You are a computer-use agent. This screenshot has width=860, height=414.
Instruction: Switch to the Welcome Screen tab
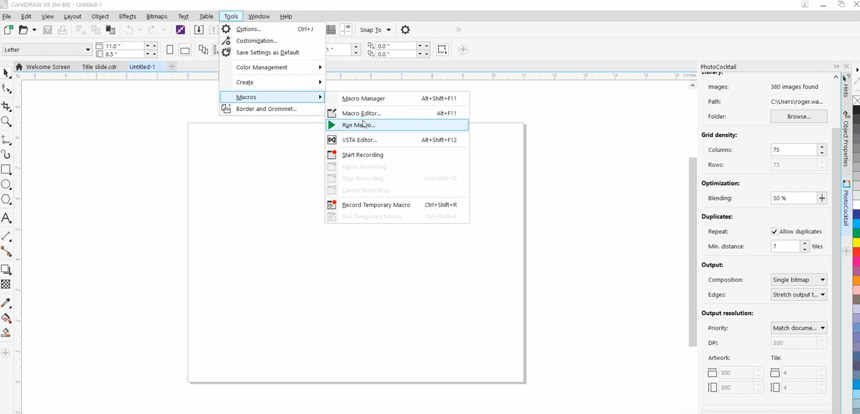click(x=48, y=67)
